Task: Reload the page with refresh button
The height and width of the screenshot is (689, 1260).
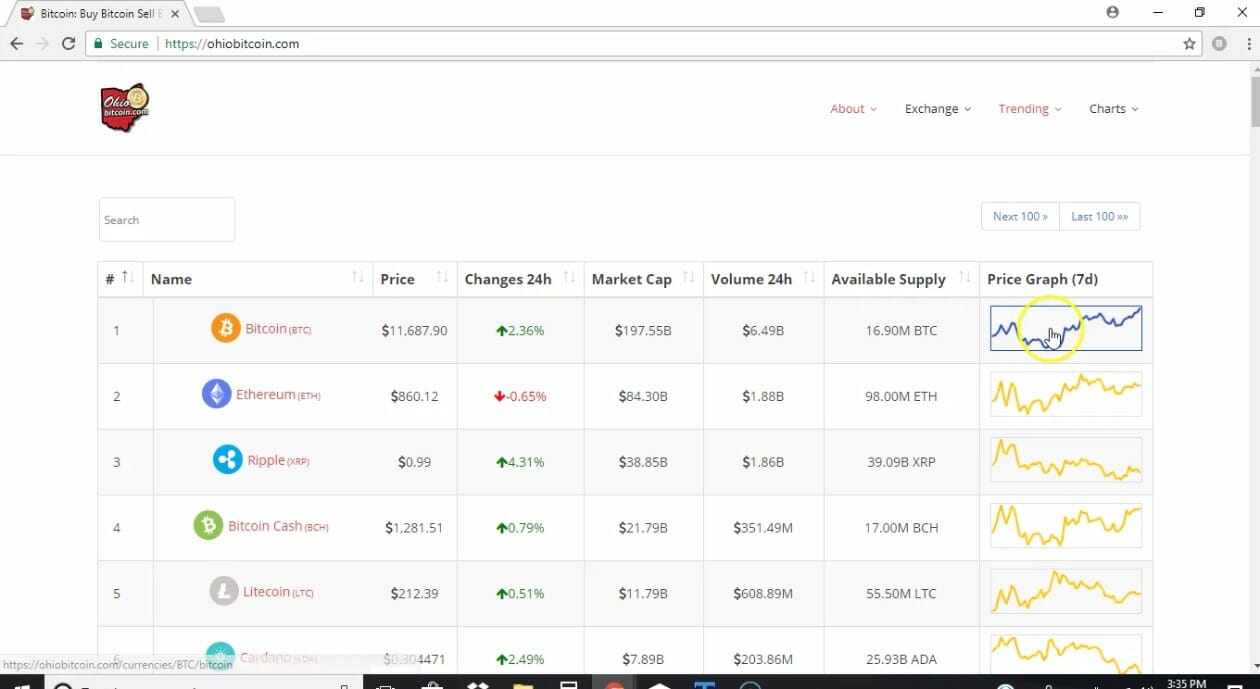Action: pos(68,44)
